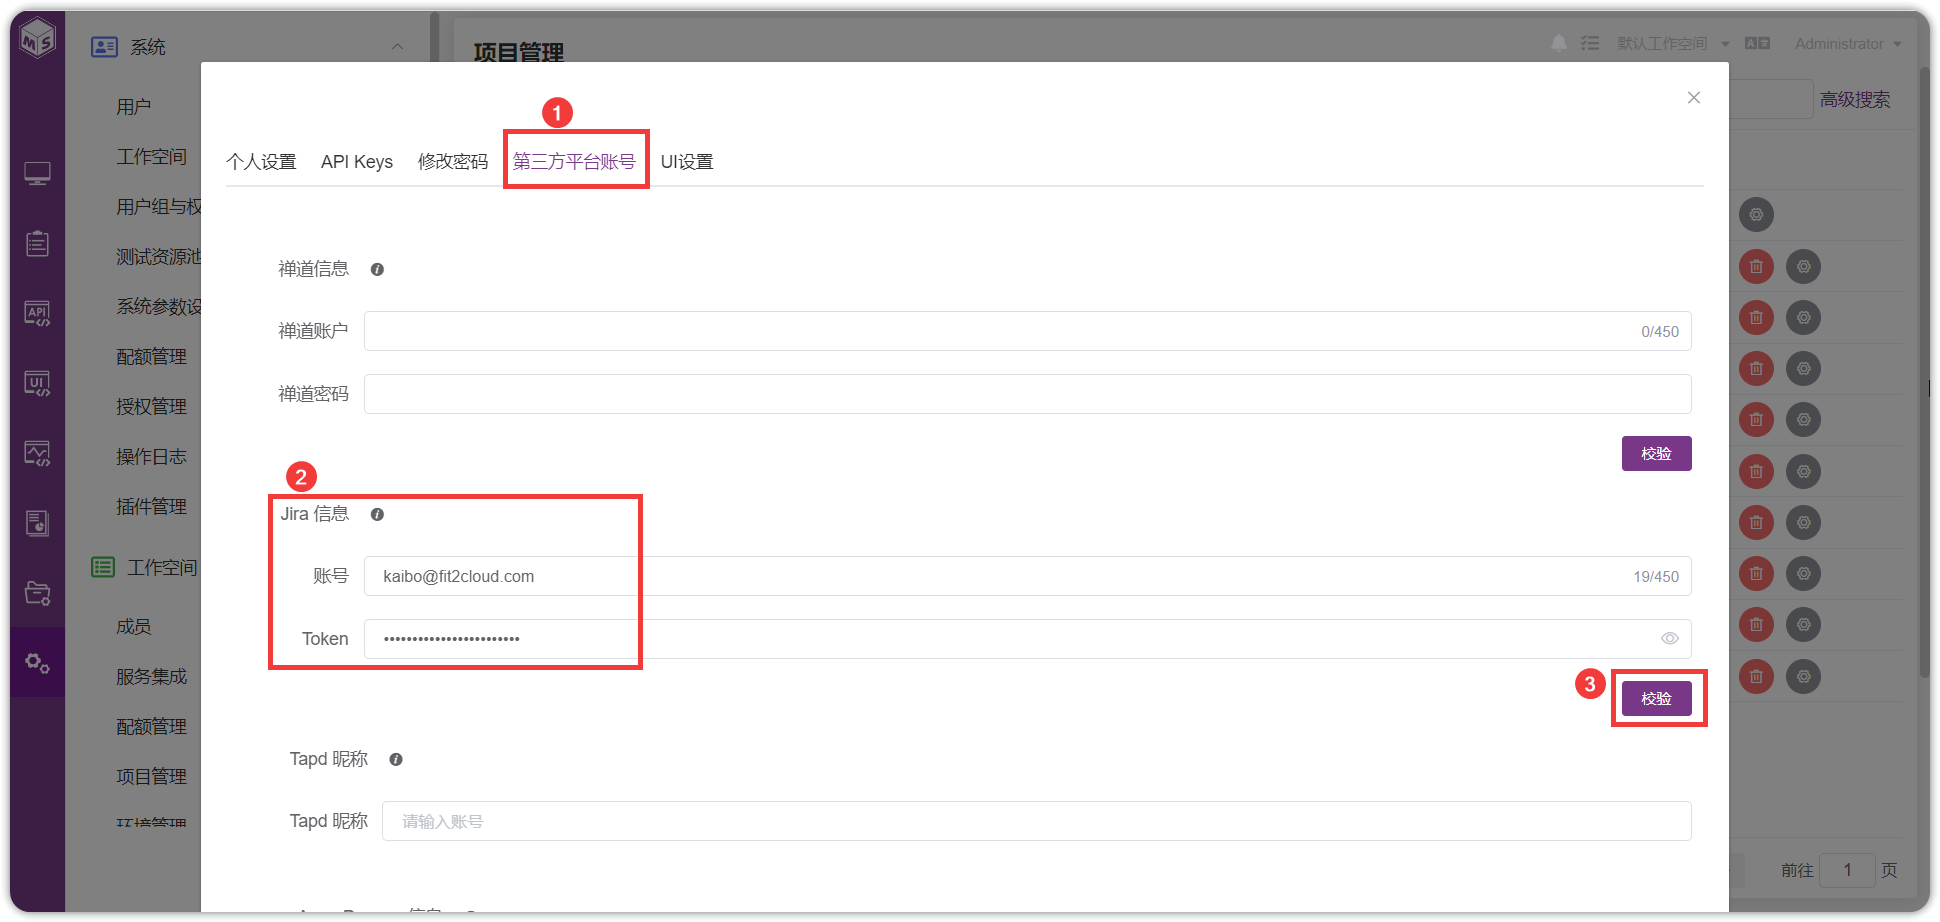Click the page number input box
This screenshot has width=1940, height=922.
click(1847, 870)
